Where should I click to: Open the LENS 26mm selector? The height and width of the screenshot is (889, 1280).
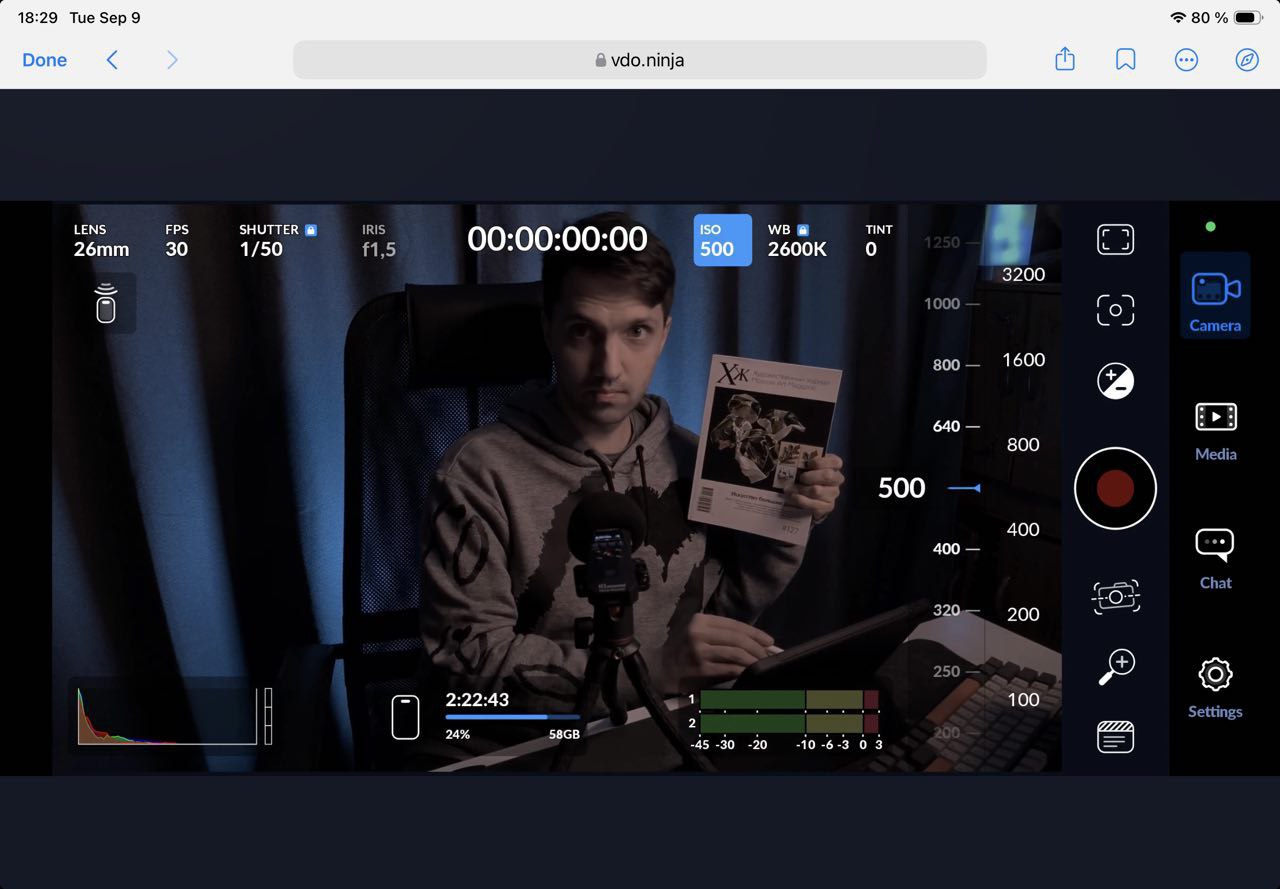pyautogui.click(x=100, y=240)
